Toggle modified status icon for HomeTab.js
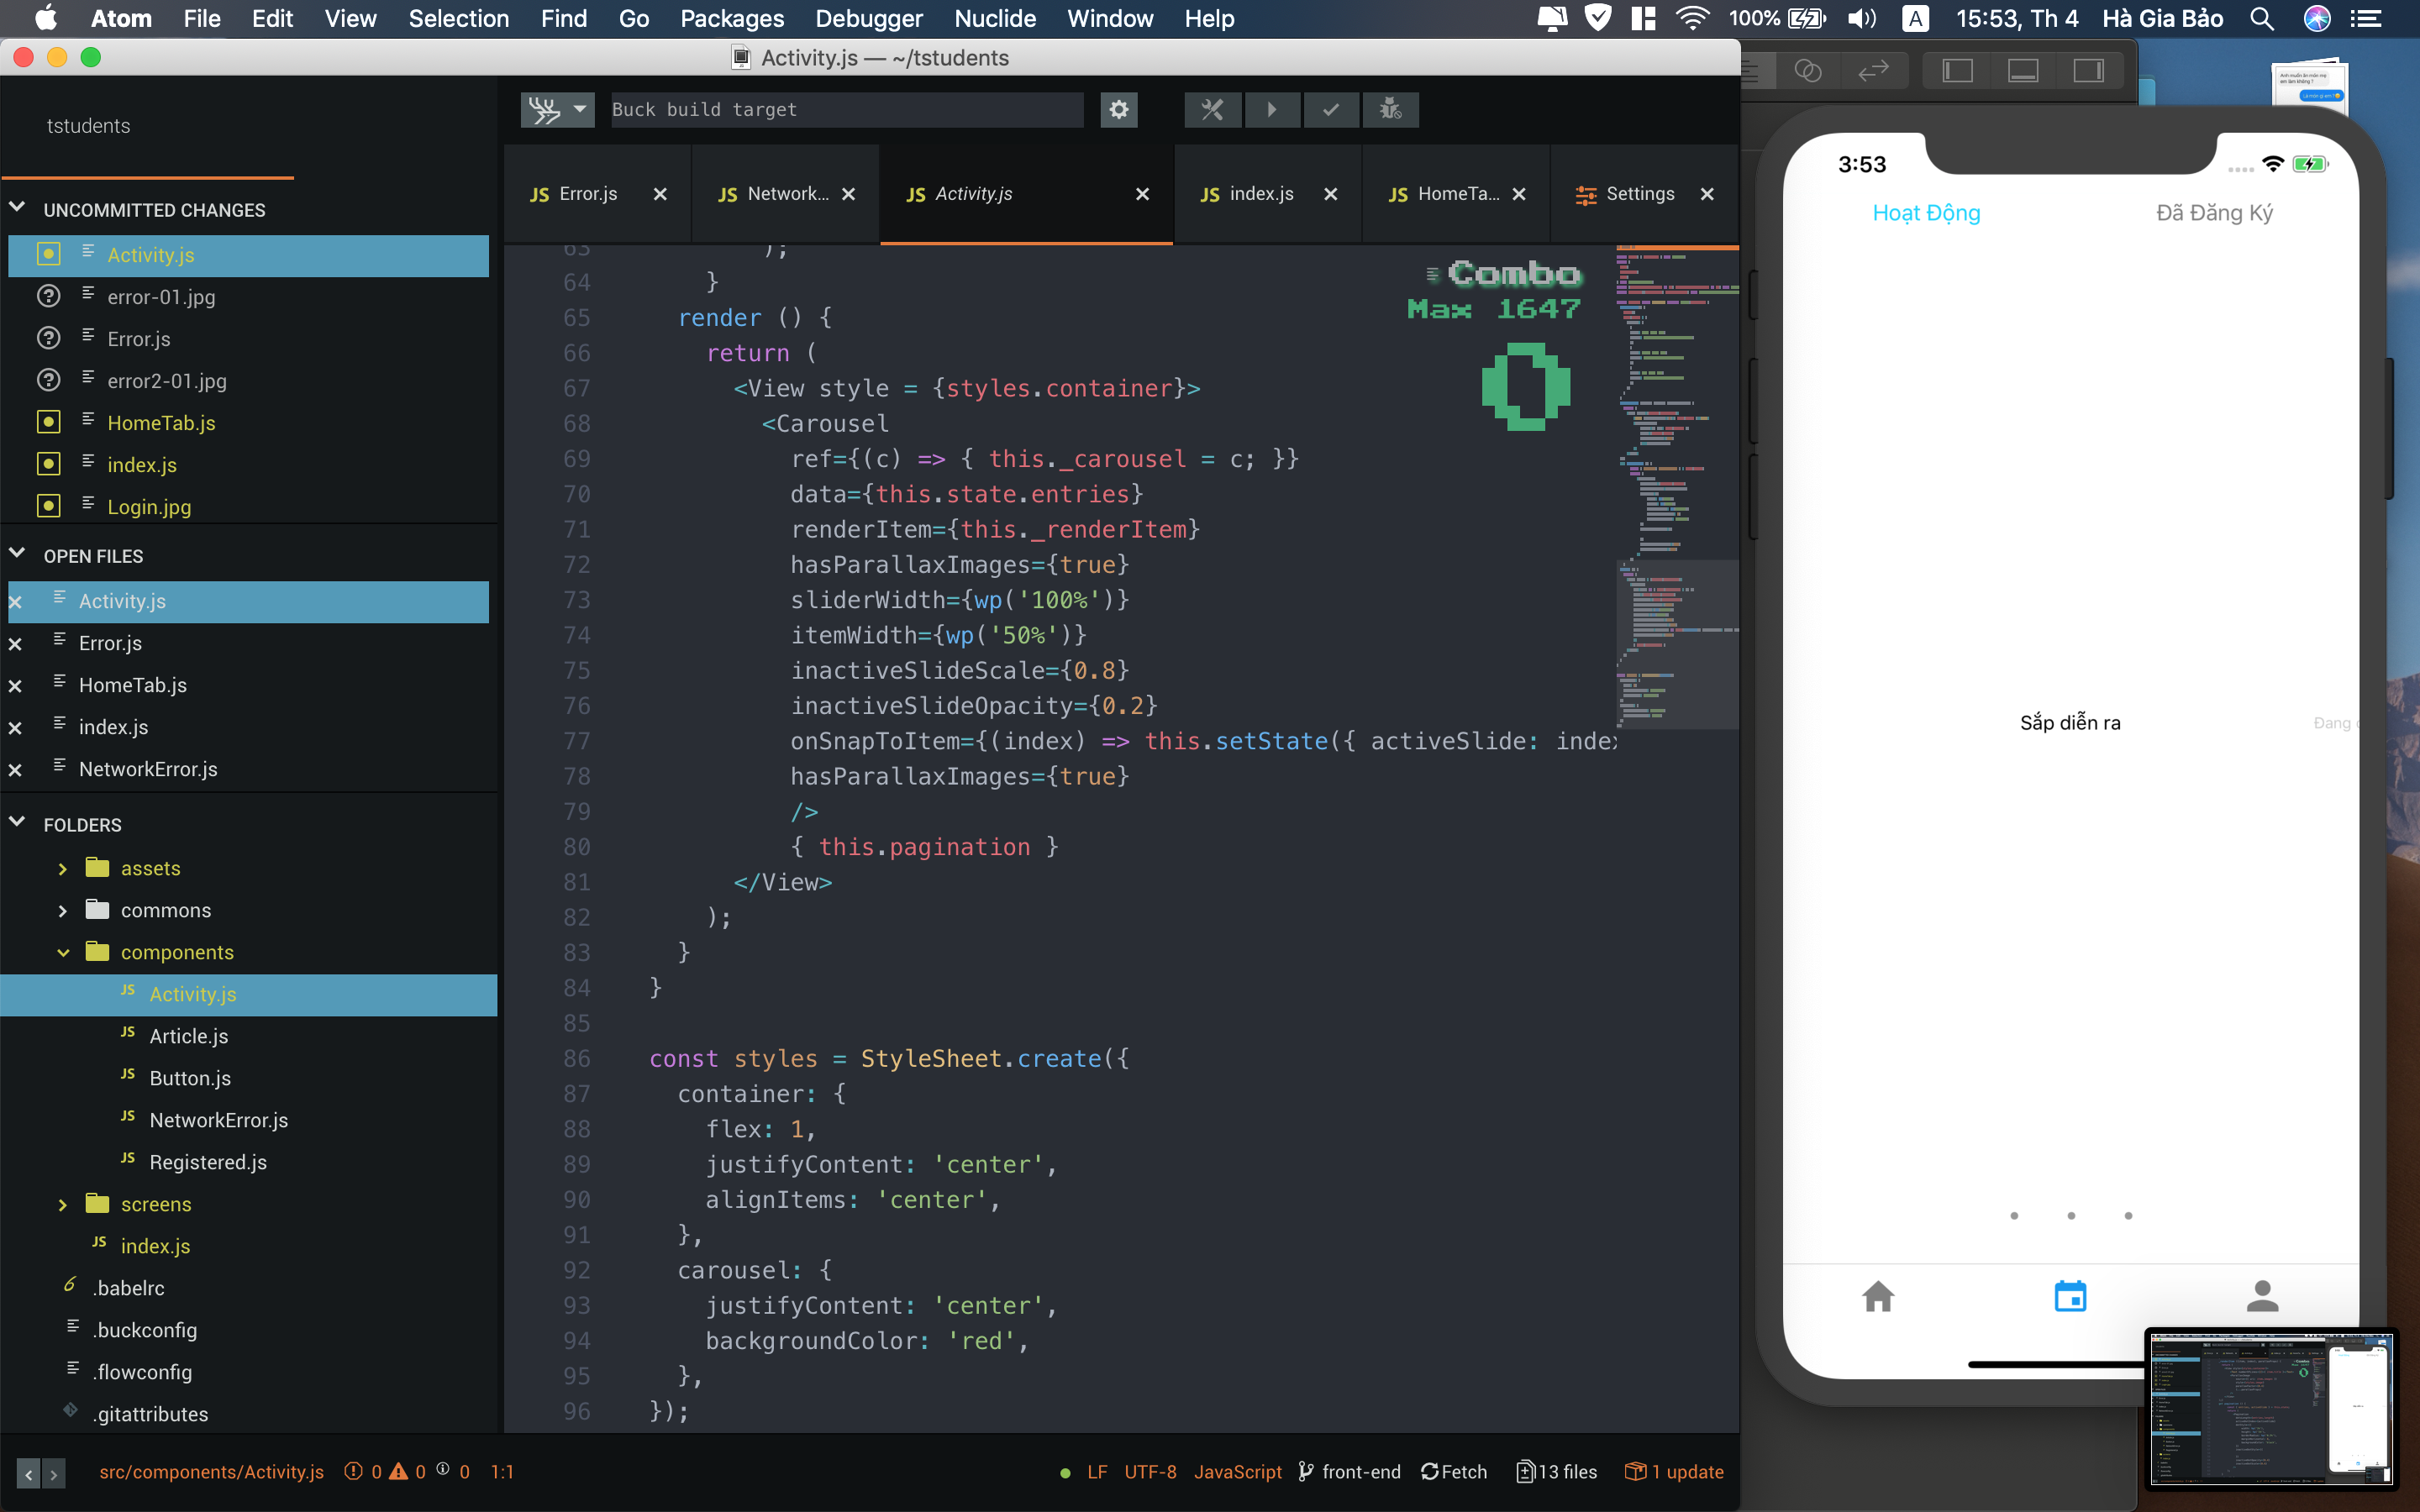Screen dimensions: 2420x1512 [x=48, y=422]
